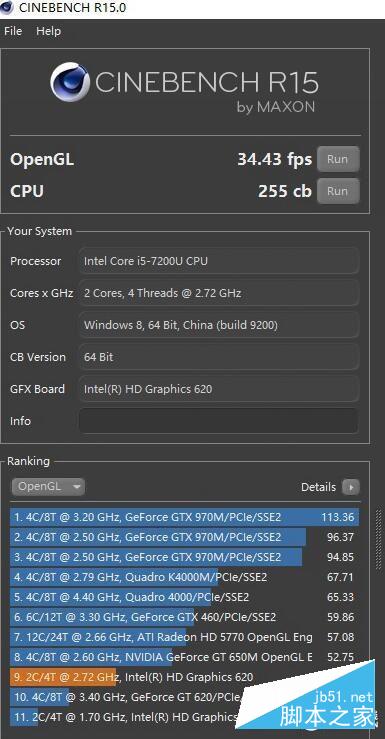Click the Cores x GHz value field

tap(219, 293)
